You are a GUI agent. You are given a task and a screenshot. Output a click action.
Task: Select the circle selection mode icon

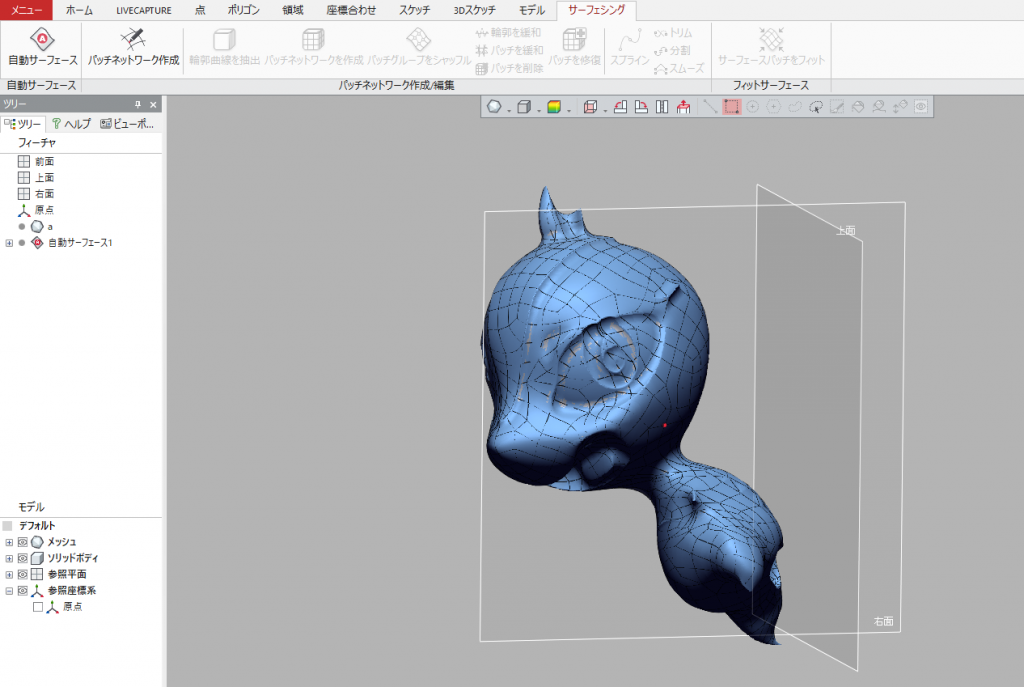[752, 106]
